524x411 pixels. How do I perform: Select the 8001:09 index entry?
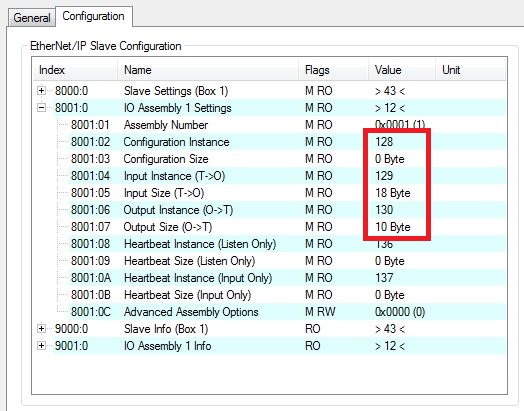[90, 261]
